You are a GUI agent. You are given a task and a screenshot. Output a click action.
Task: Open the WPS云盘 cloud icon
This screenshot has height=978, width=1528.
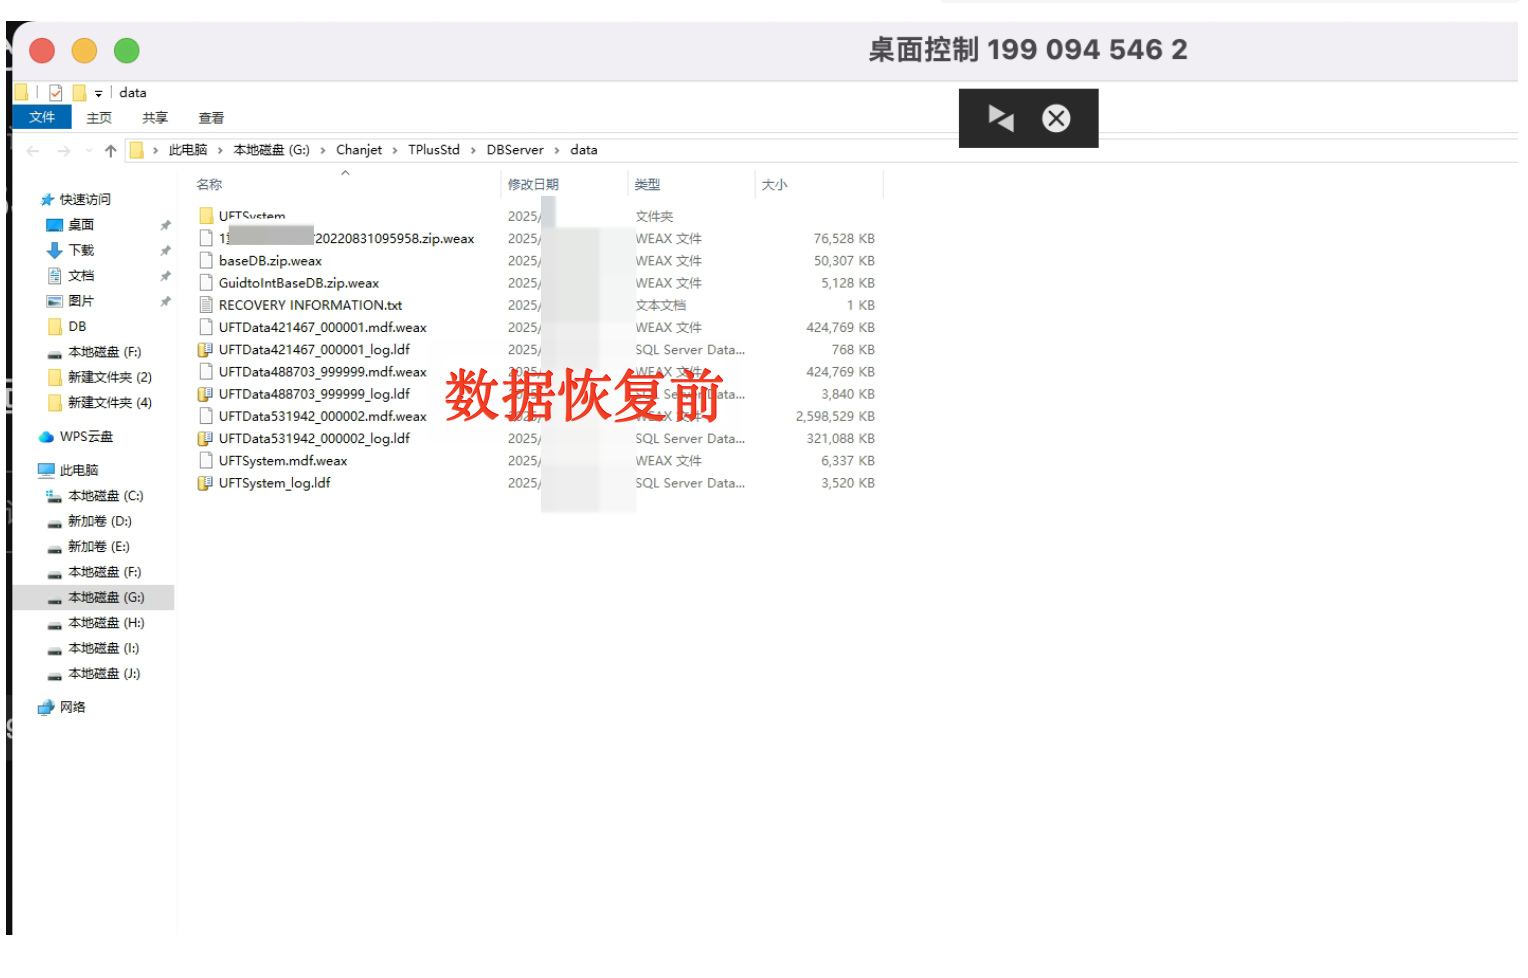(x=46, y=437)
